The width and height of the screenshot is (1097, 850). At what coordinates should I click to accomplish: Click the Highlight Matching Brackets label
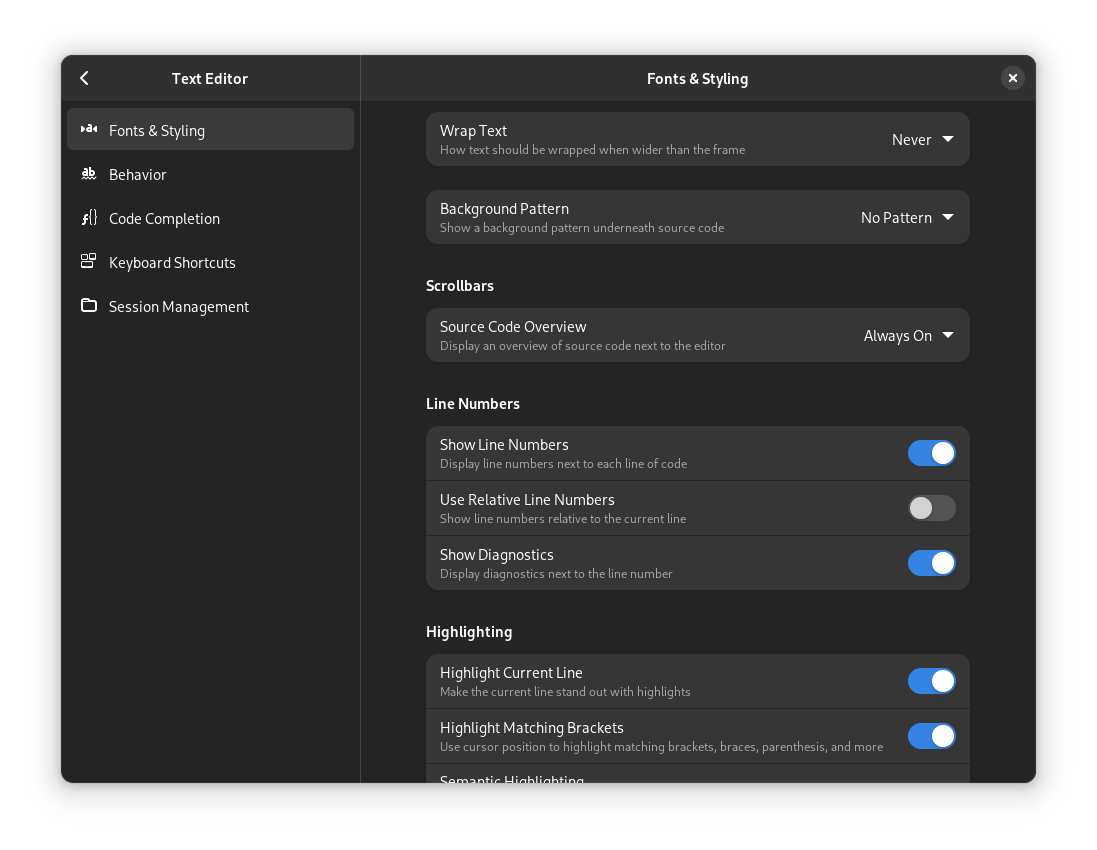(531, 728)
